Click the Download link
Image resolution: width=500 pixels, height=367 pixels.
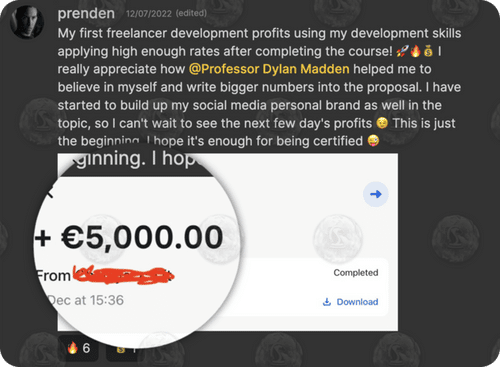357,302
